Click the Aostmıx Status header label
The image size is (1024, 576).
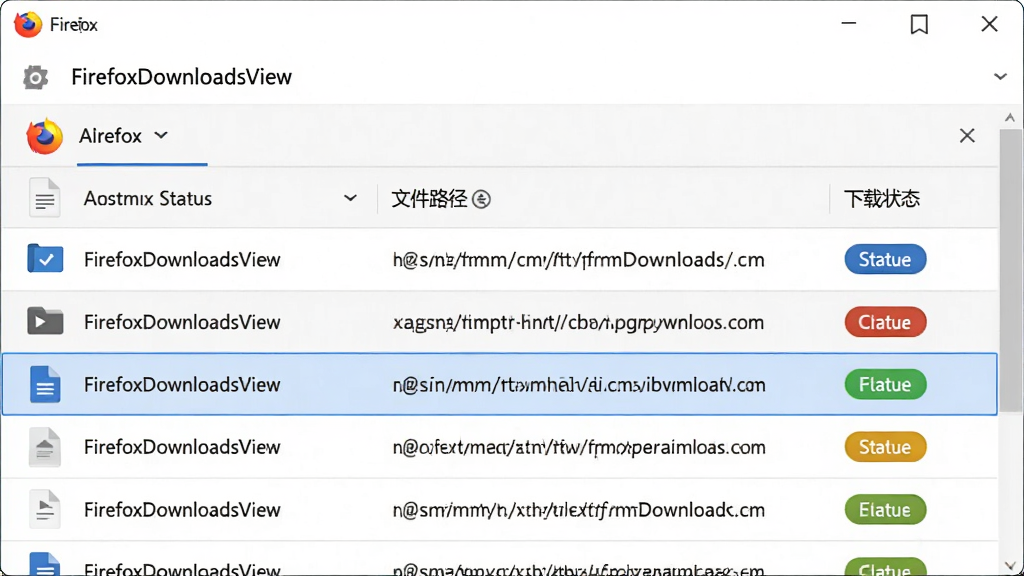[148, 199]
